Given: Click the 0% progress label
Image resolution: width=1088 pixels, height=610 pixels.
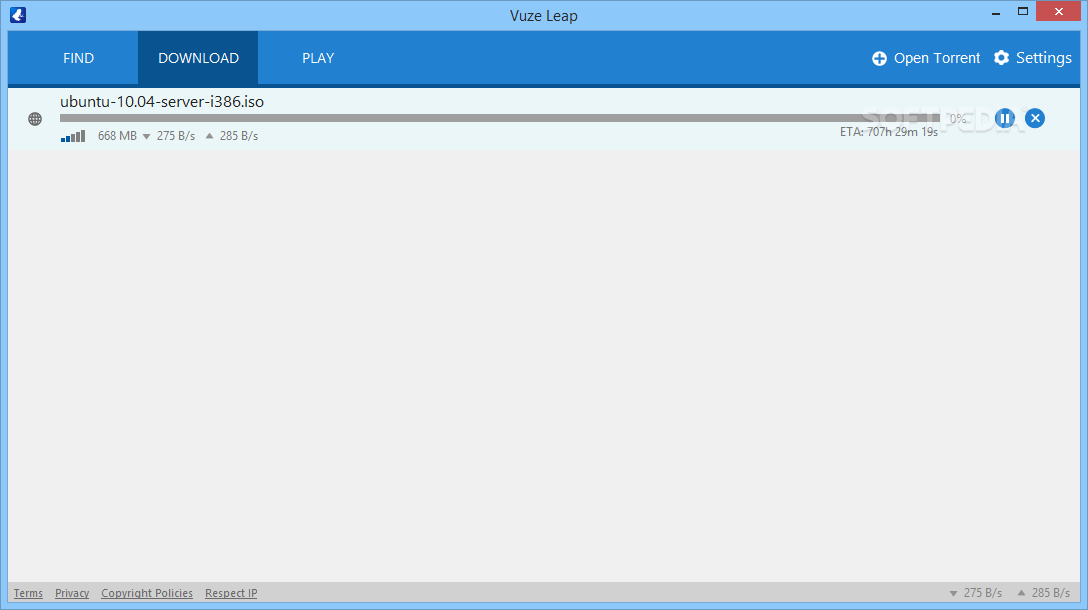Looking at the screenshot, I should 958,119.
